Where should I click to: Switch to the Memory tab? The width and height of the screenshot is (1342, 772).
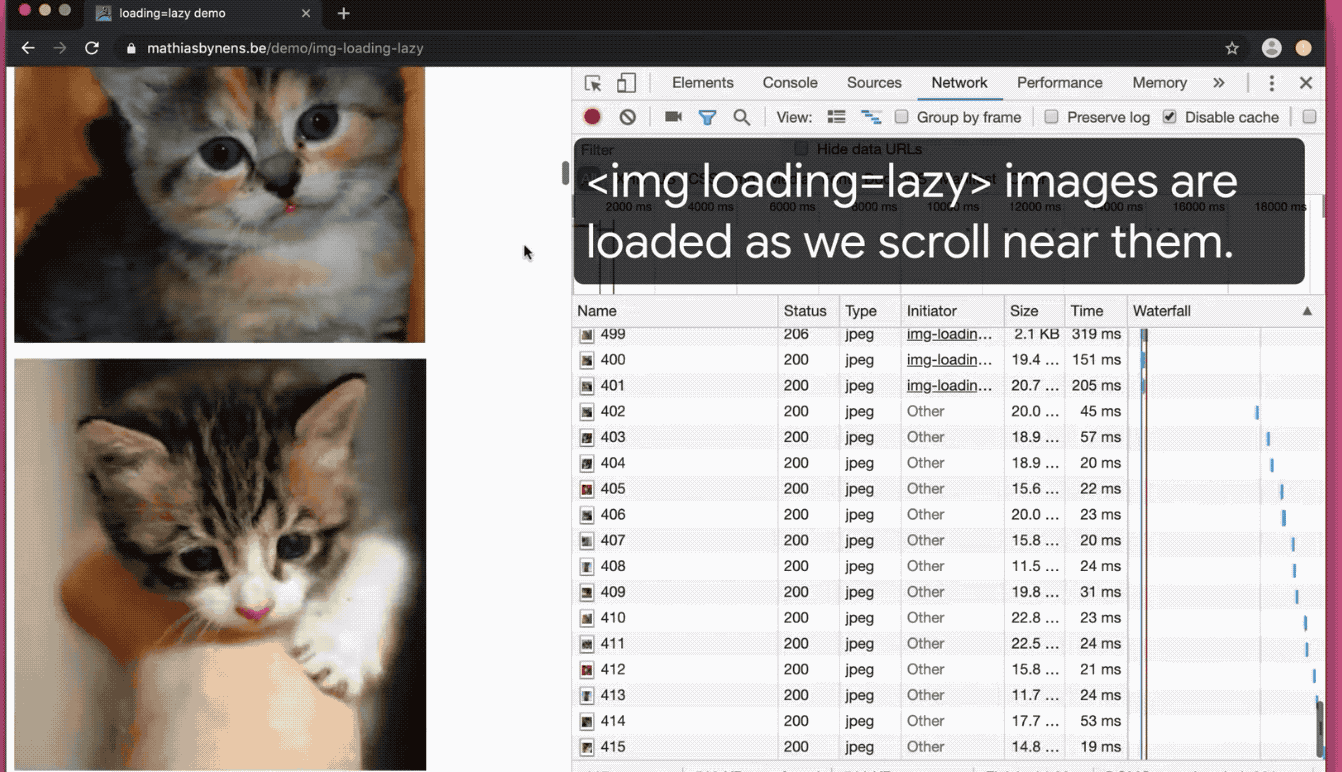pyautogui.click(x=1159, y=83)
